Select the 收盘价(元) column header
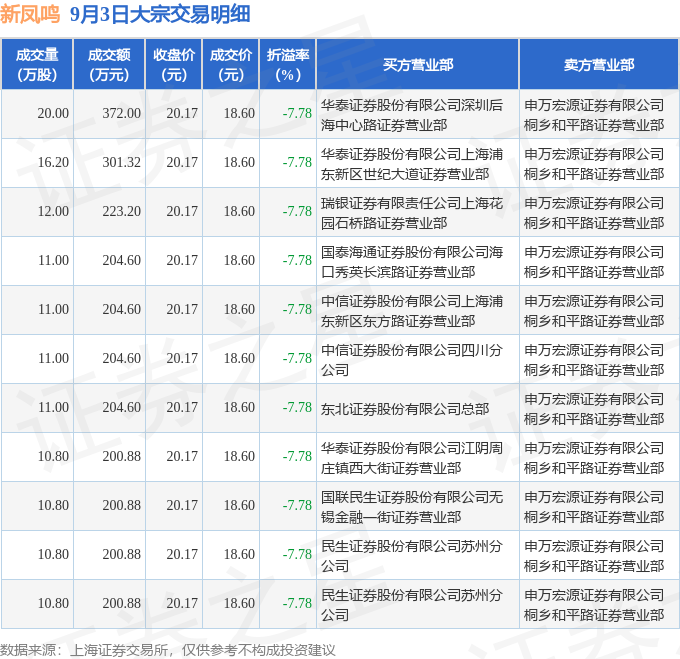The image size is (680, 659). point(174,65)
